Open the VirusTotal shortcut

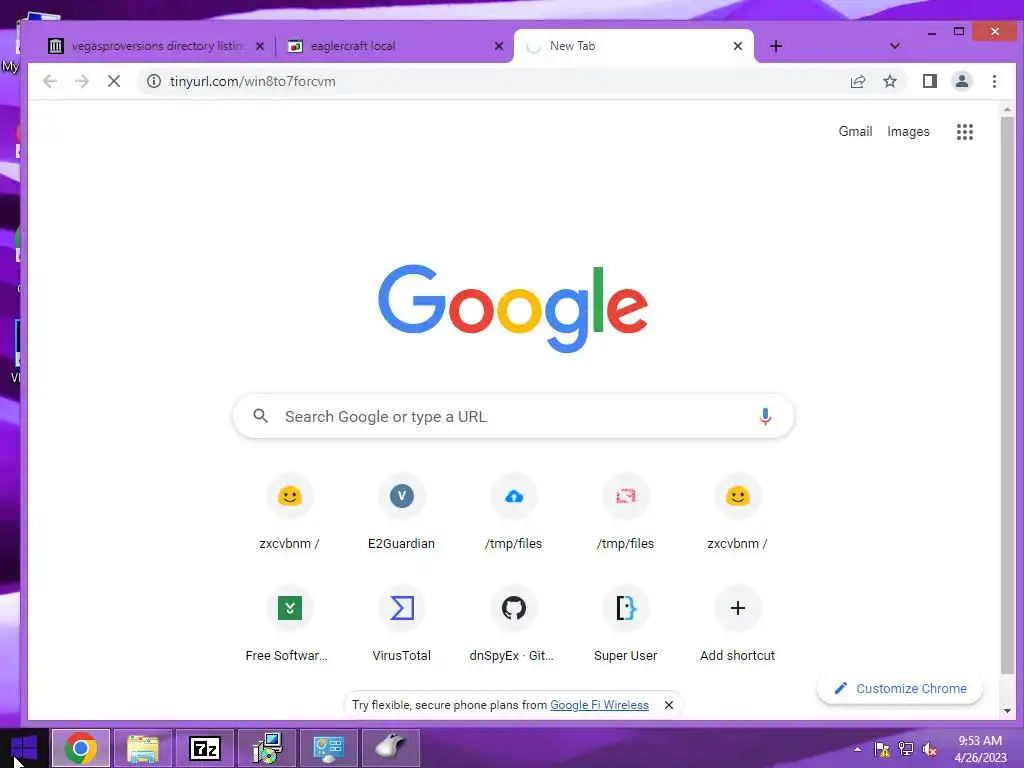[x=402, y=626]
